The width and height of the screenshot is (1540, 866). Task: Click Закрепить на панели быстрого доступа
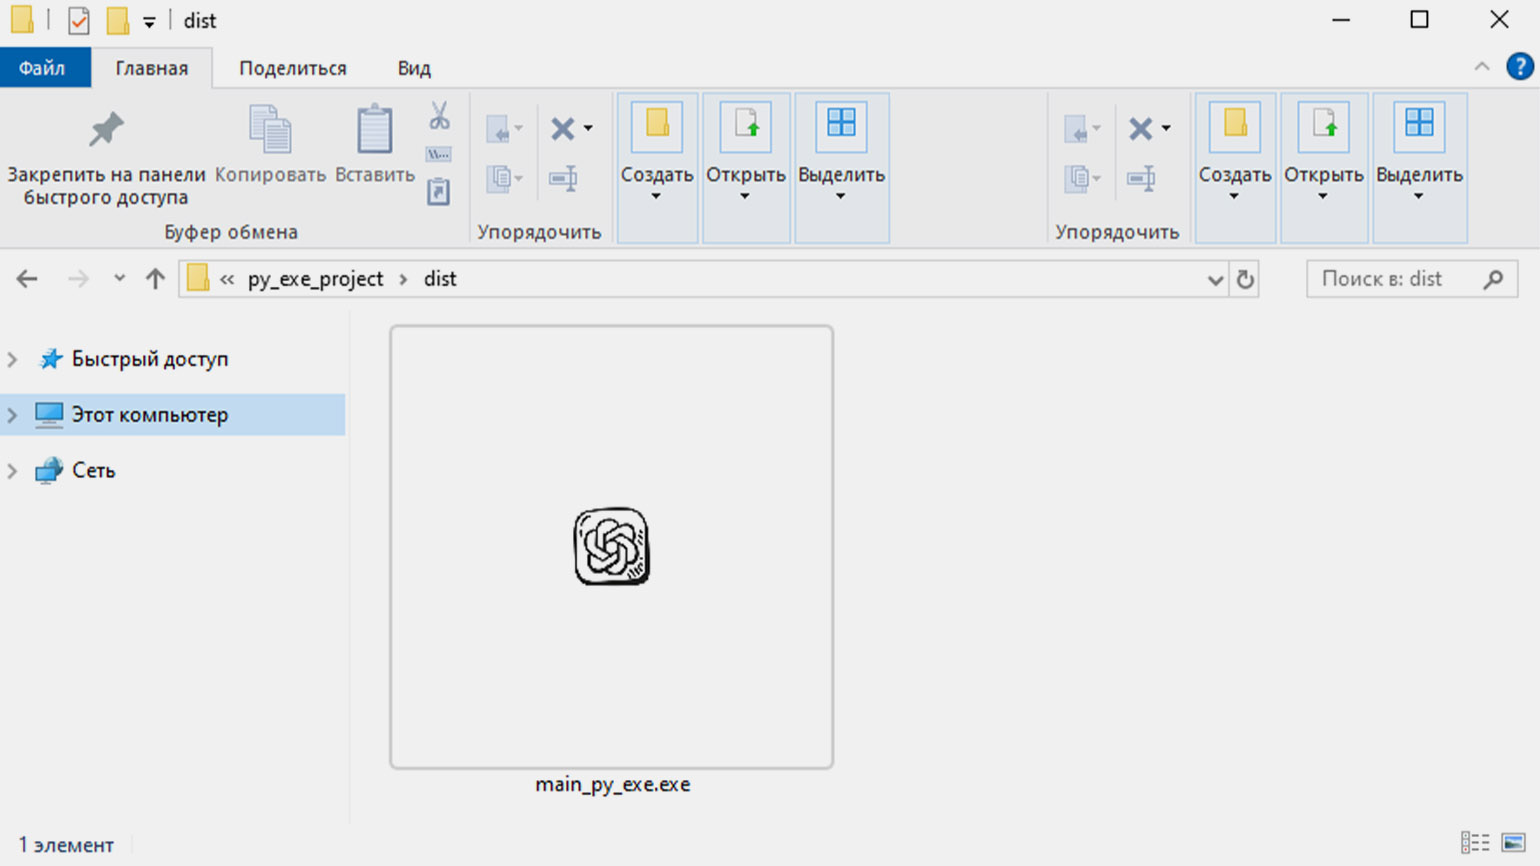click(106, 158)
